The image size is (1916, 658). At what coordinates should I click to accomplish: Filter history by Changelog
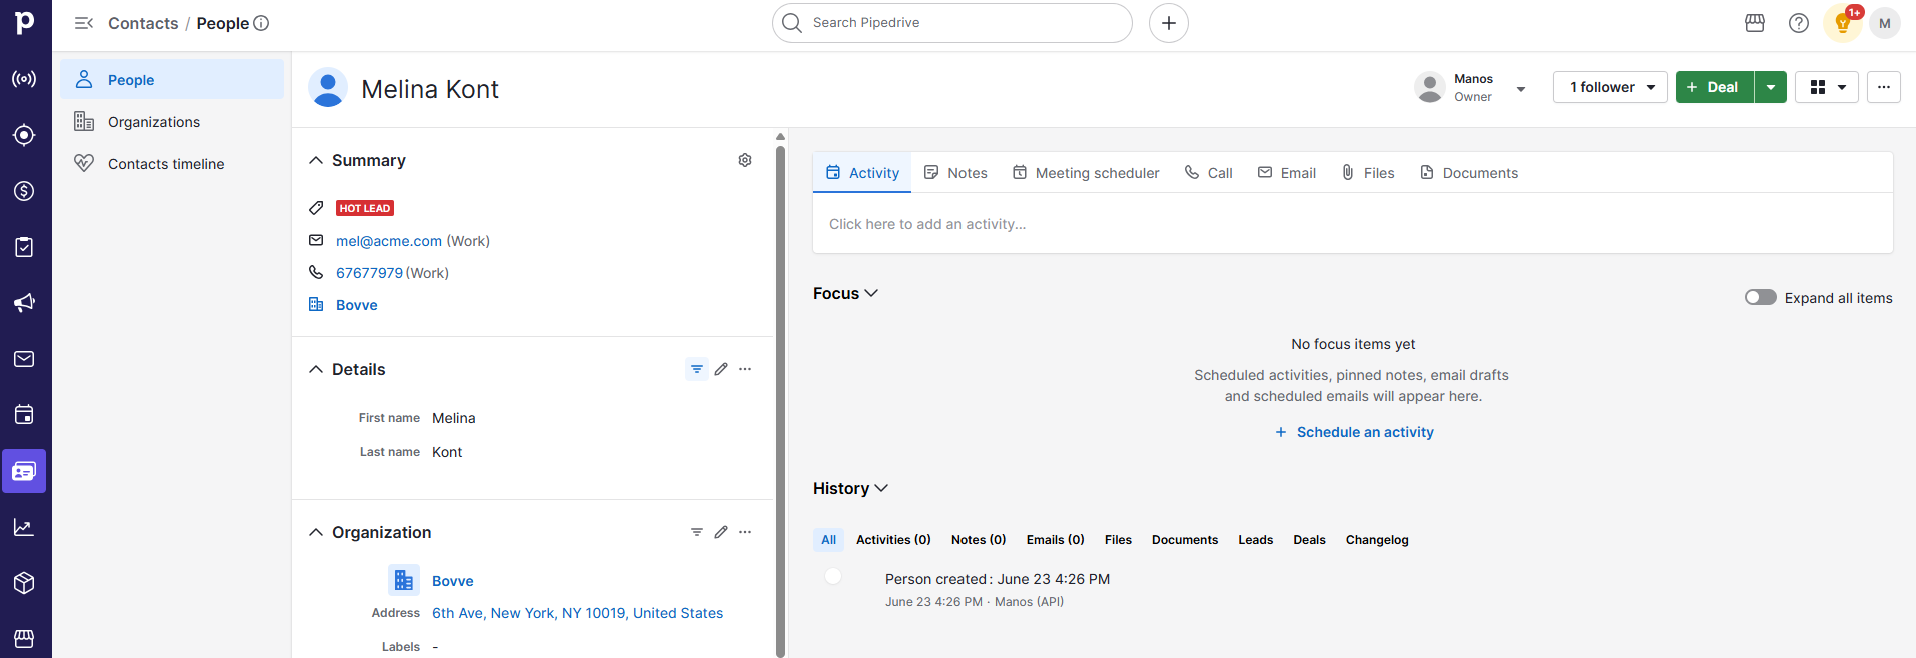1377,540
